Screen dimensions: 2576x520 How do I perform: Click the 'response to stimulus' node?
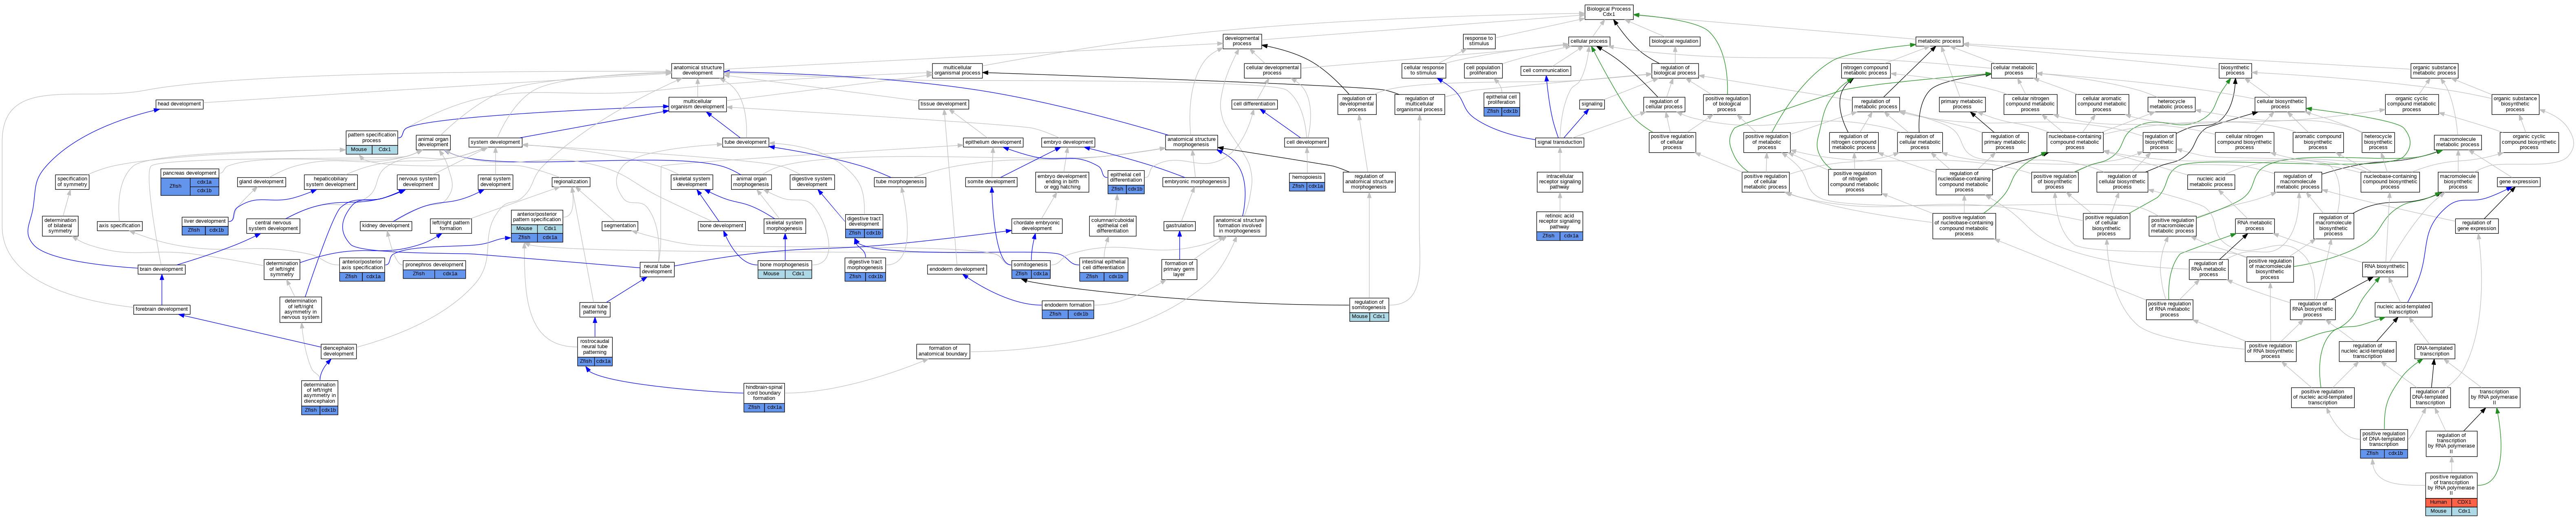pyautogui.click(x=1478, y=41)
